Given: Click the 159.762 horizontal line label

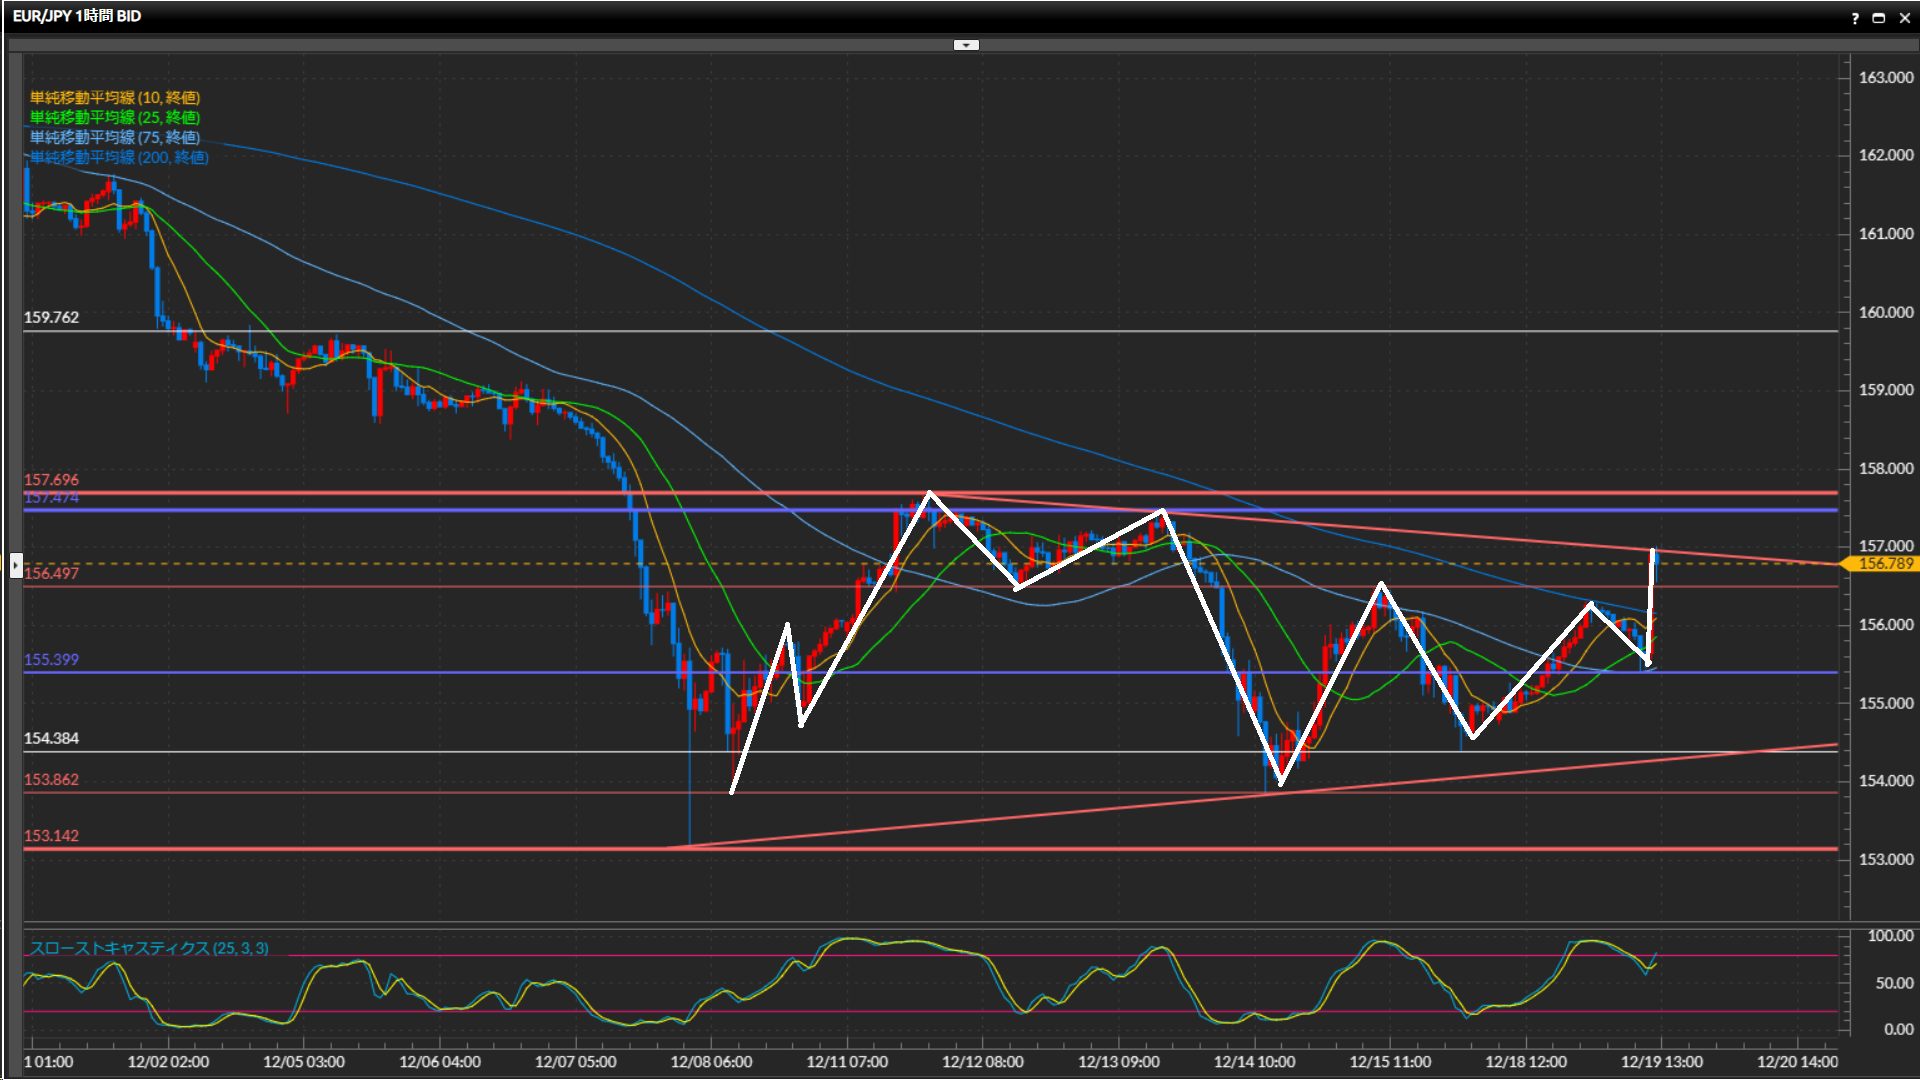Looking at the screenshot, I should click(x=51, y=317).
